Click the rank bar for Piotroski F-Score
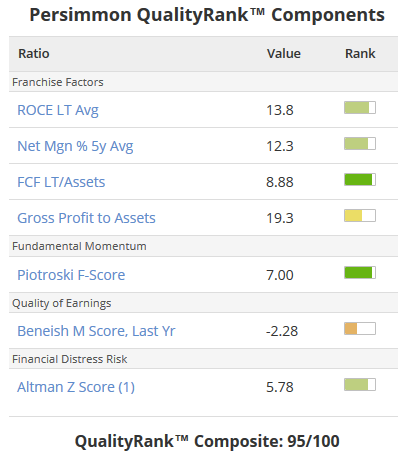The image size is (403, 453). pos(360,273)
